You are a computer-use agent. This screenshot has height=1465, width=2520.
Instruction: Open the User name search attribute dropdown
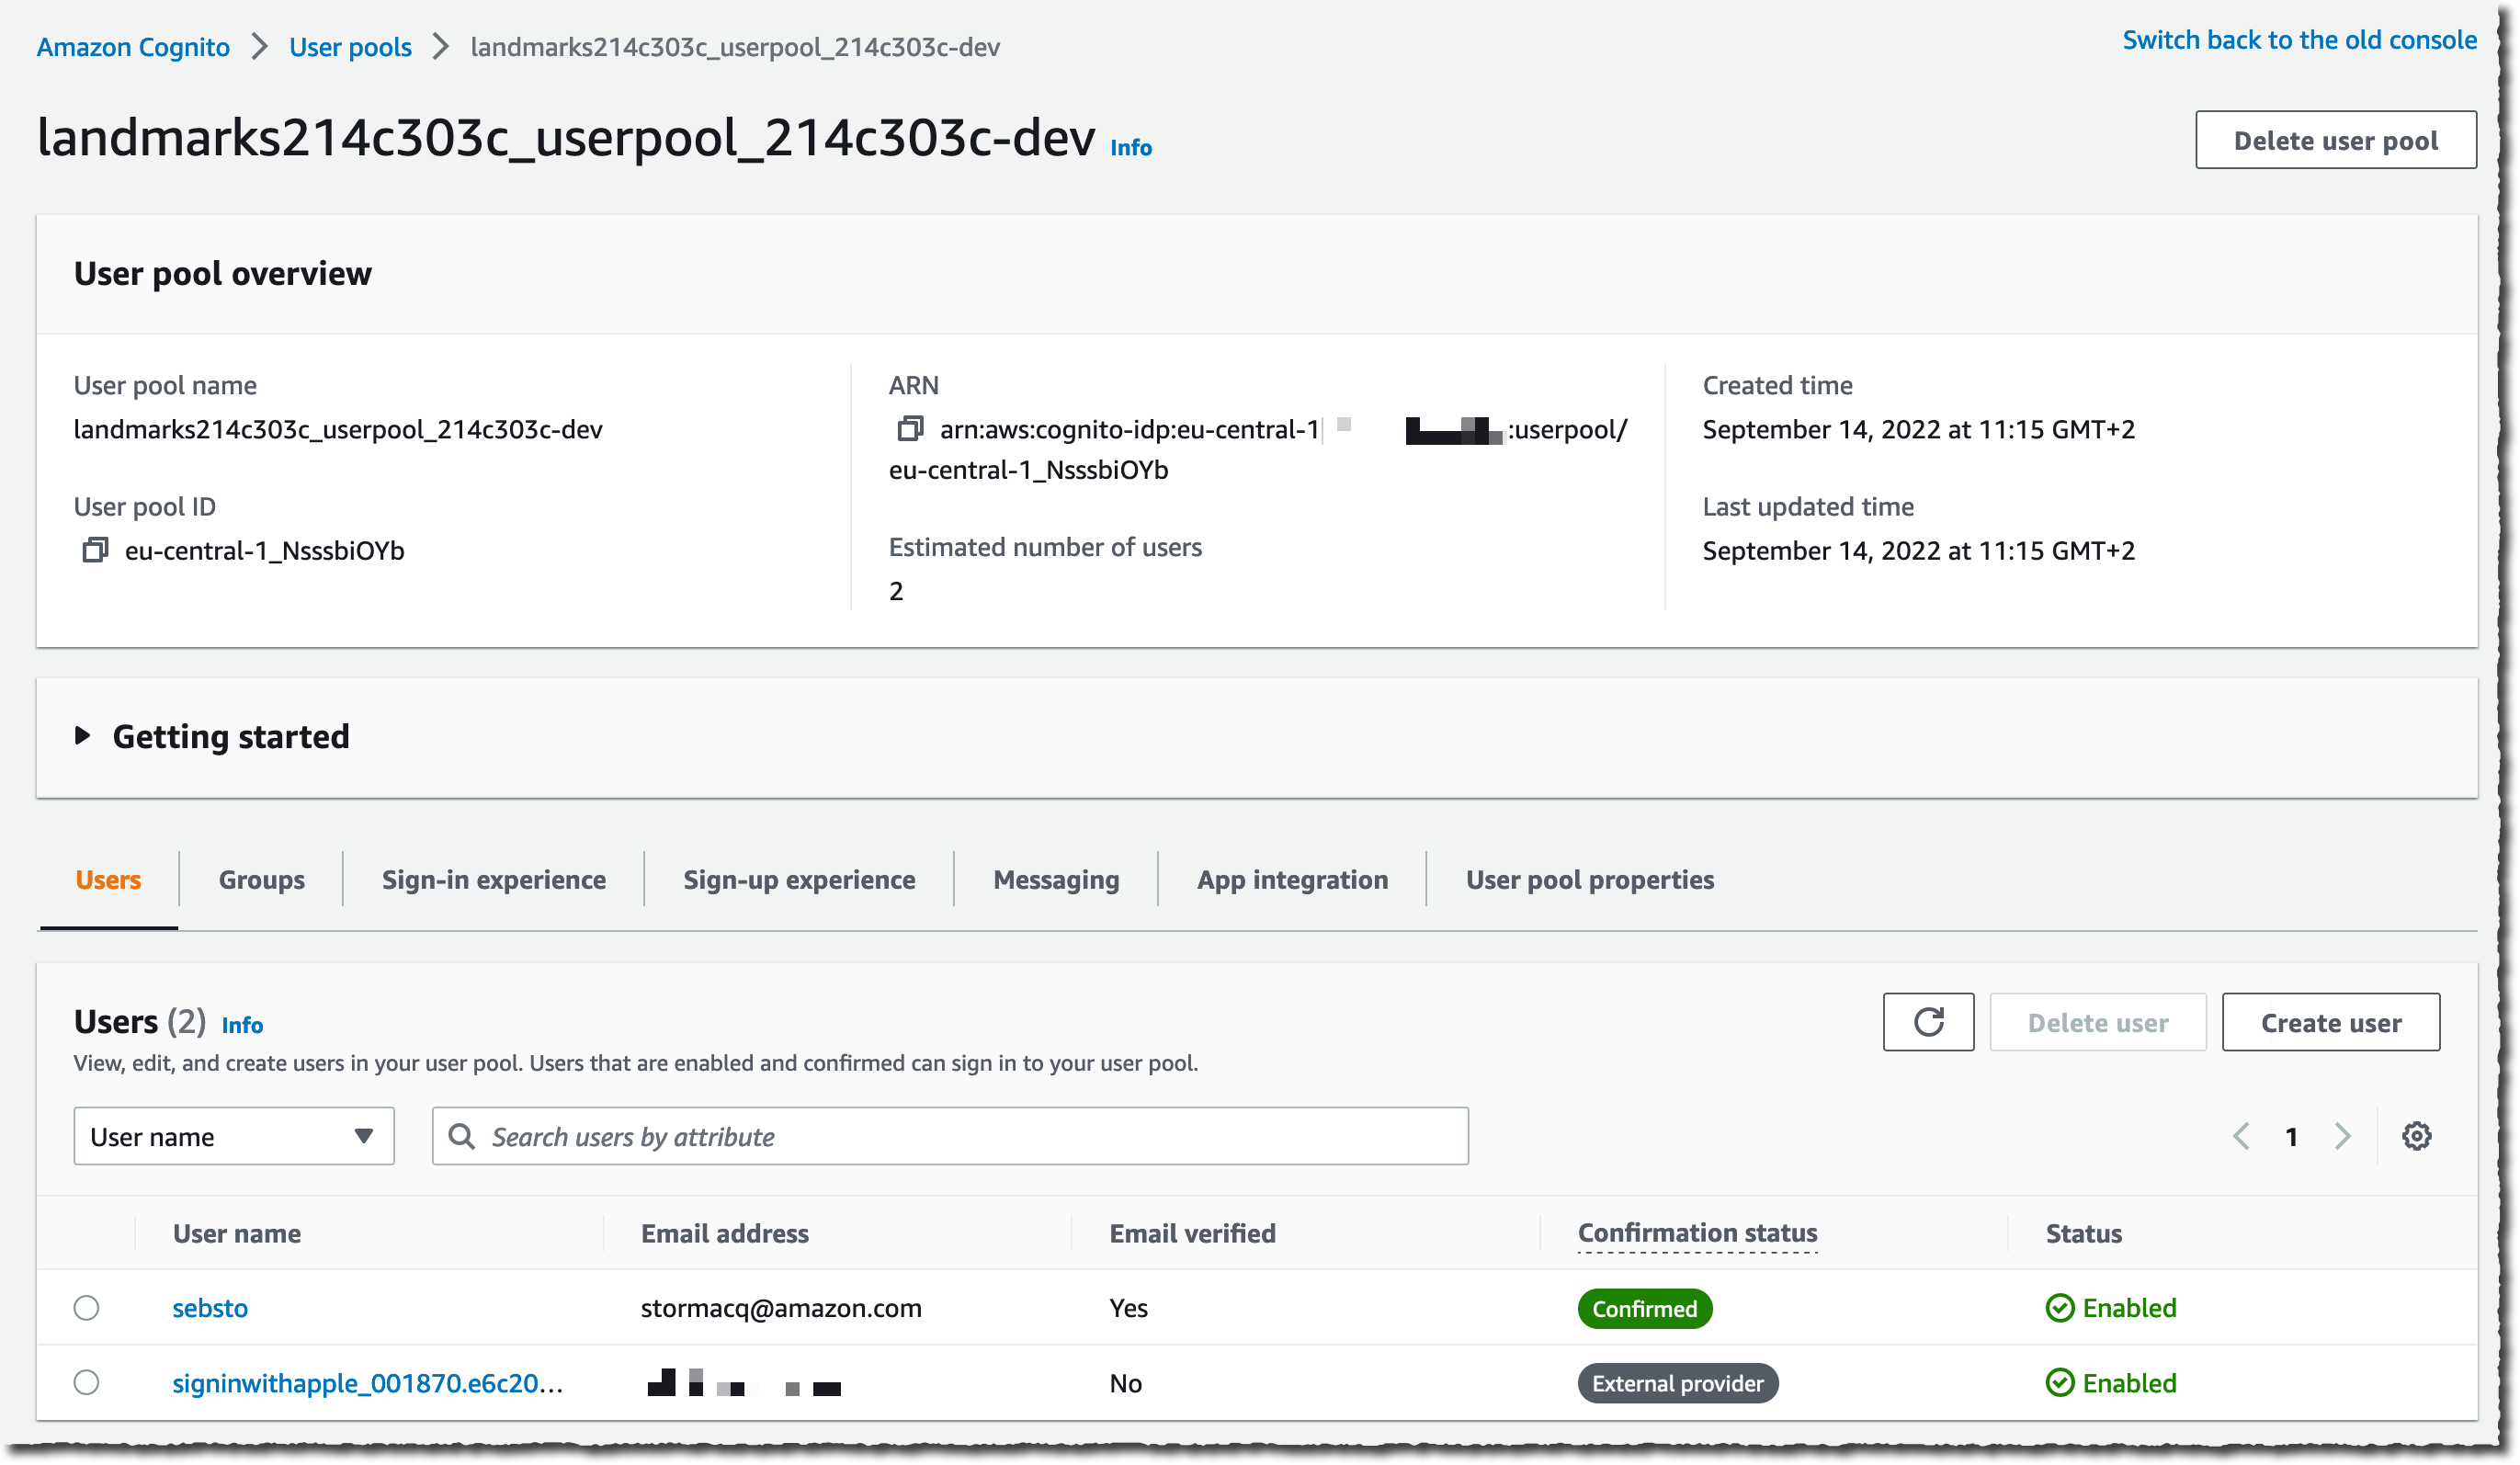point(232,1135)
